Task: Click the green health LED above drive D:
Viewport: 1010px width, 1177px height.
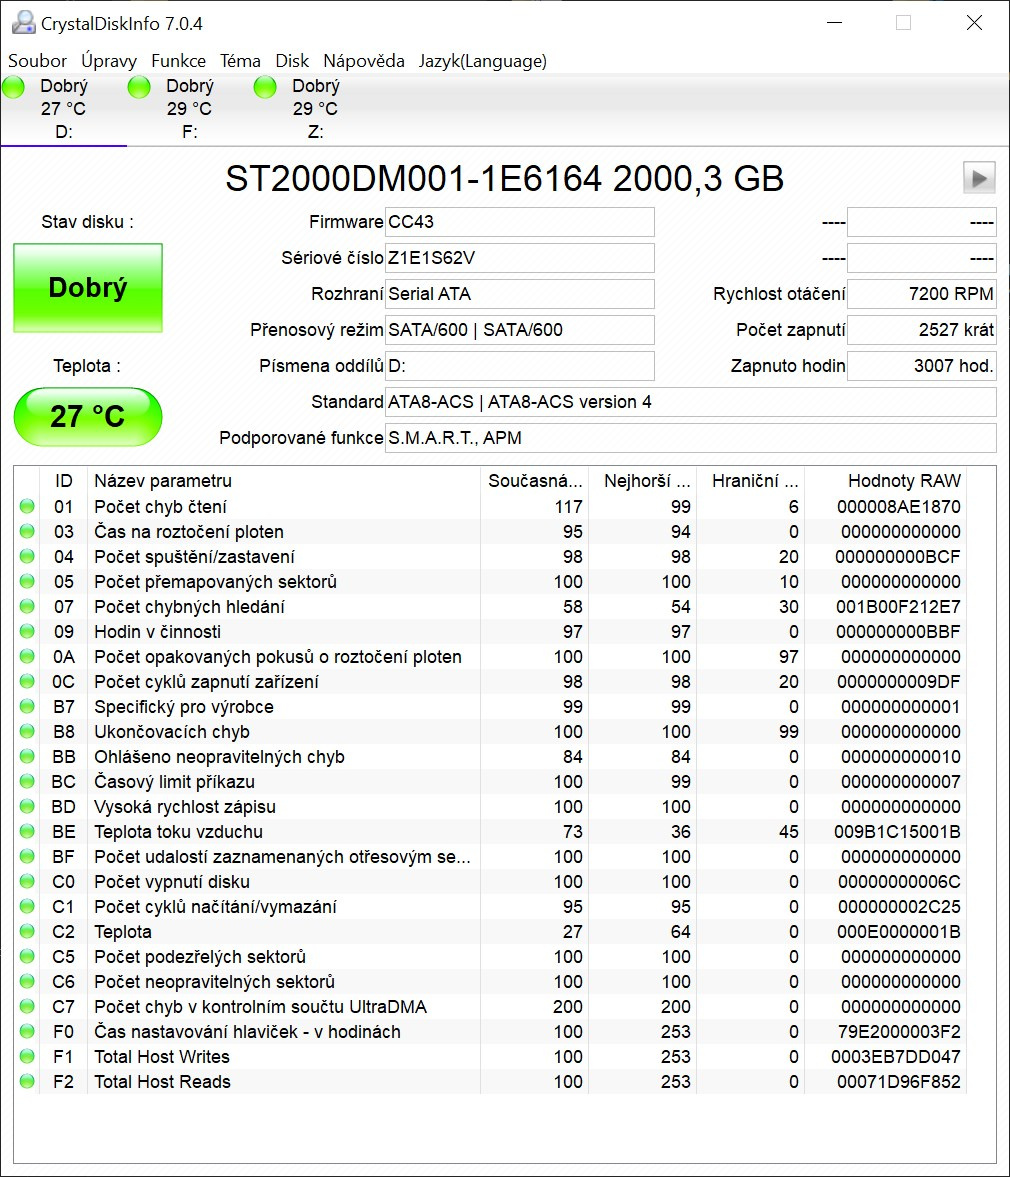Action: click(x=13, y=88)
